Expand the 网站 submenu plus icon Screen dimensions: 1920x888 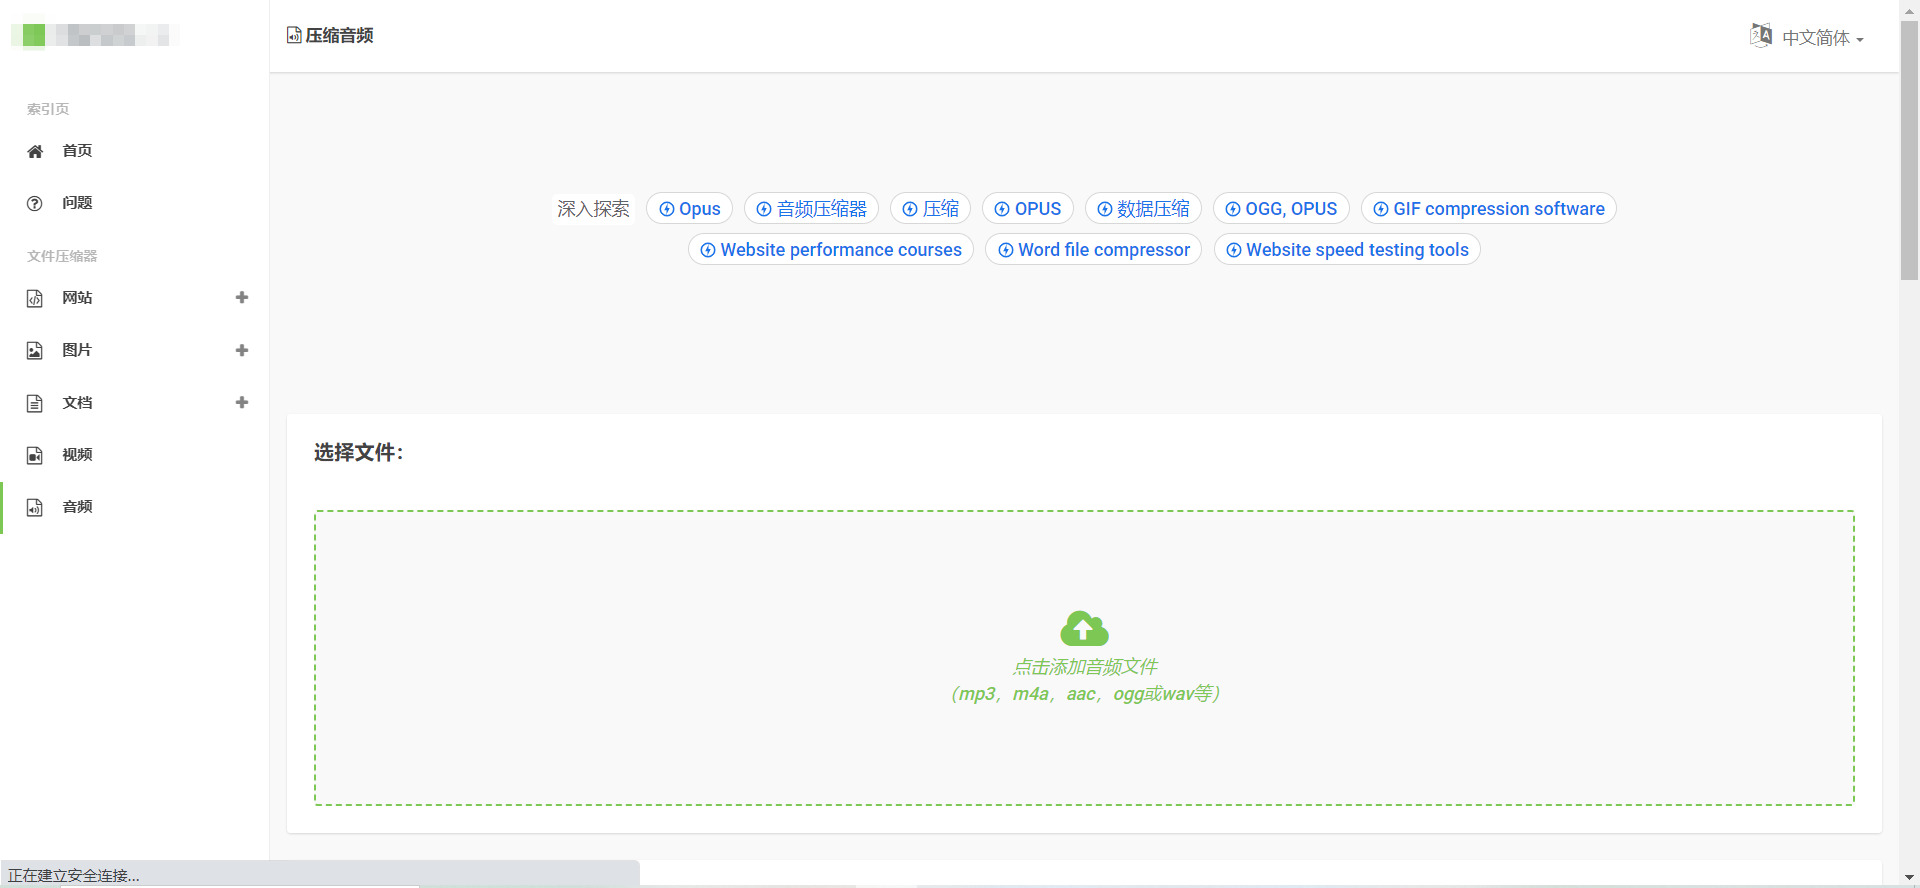(x=241, y=297)
